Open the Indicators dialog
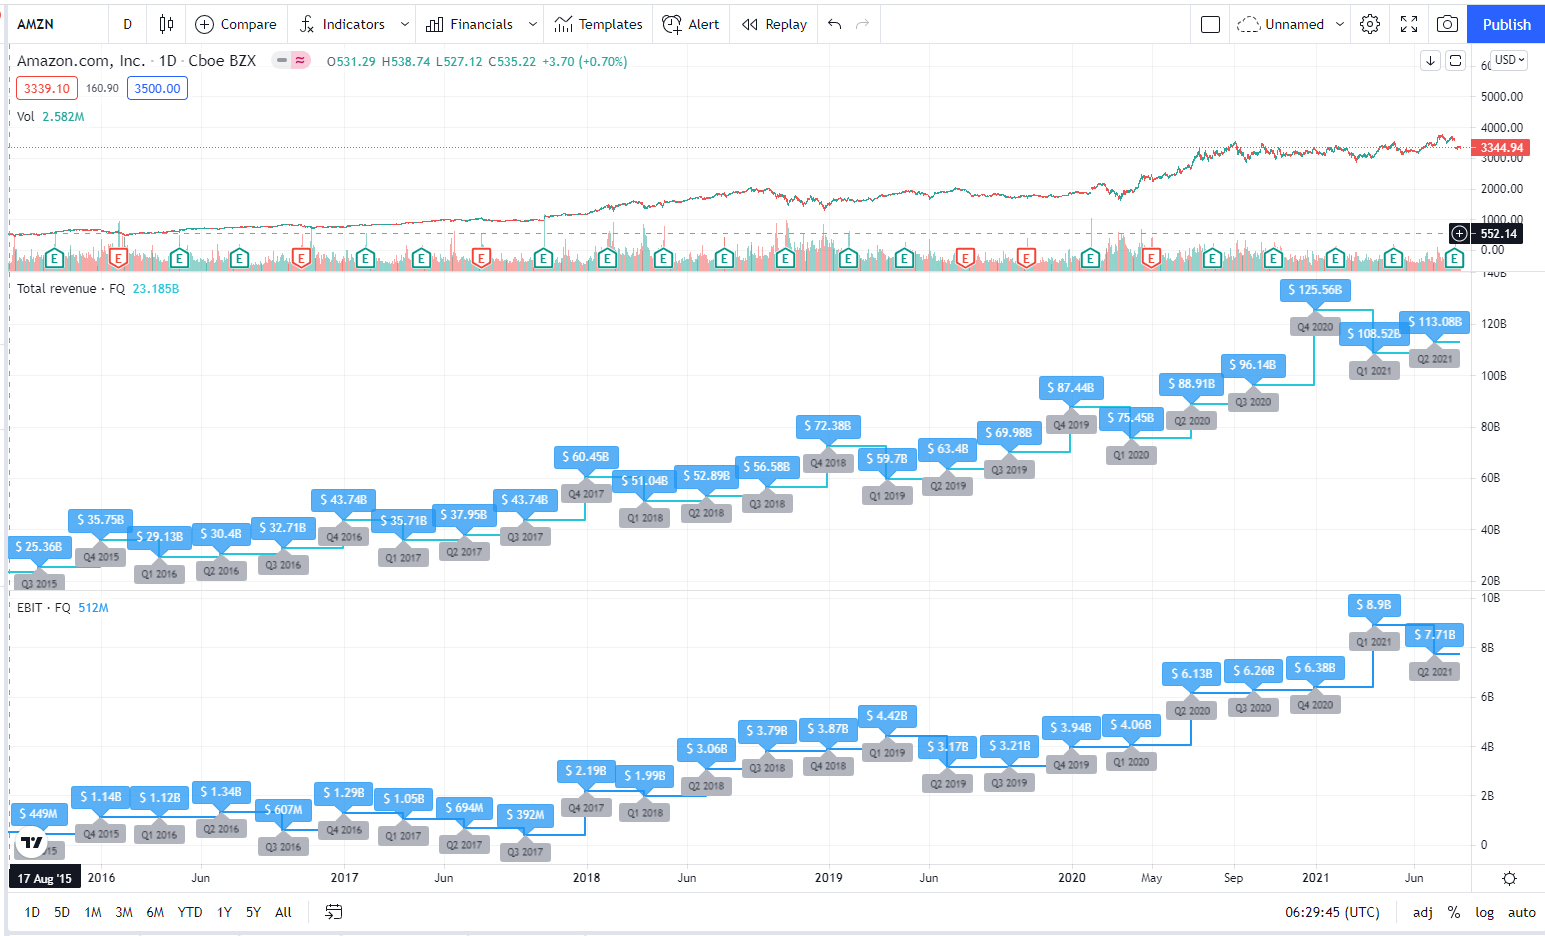1545x936 pixels. 342,24
